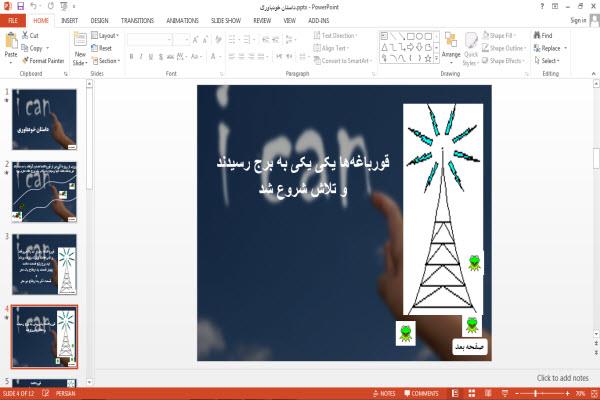Screen dimensions: 600x400
Task: Open the Layout dropdown
Action: [x=105, y=36]
